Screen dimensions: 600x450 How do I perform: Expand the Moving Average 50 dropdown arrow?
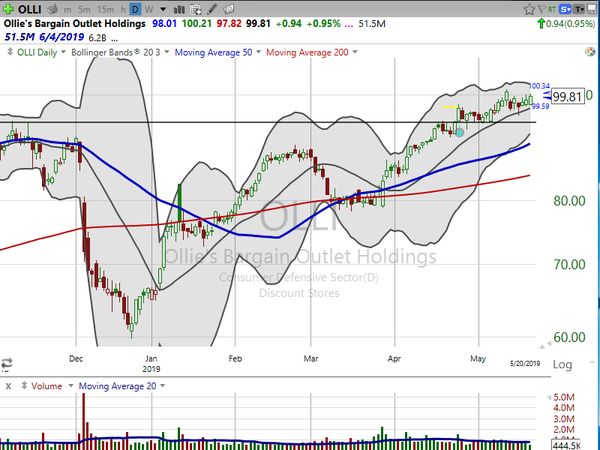pyautogui.click(x=258, y=52)
